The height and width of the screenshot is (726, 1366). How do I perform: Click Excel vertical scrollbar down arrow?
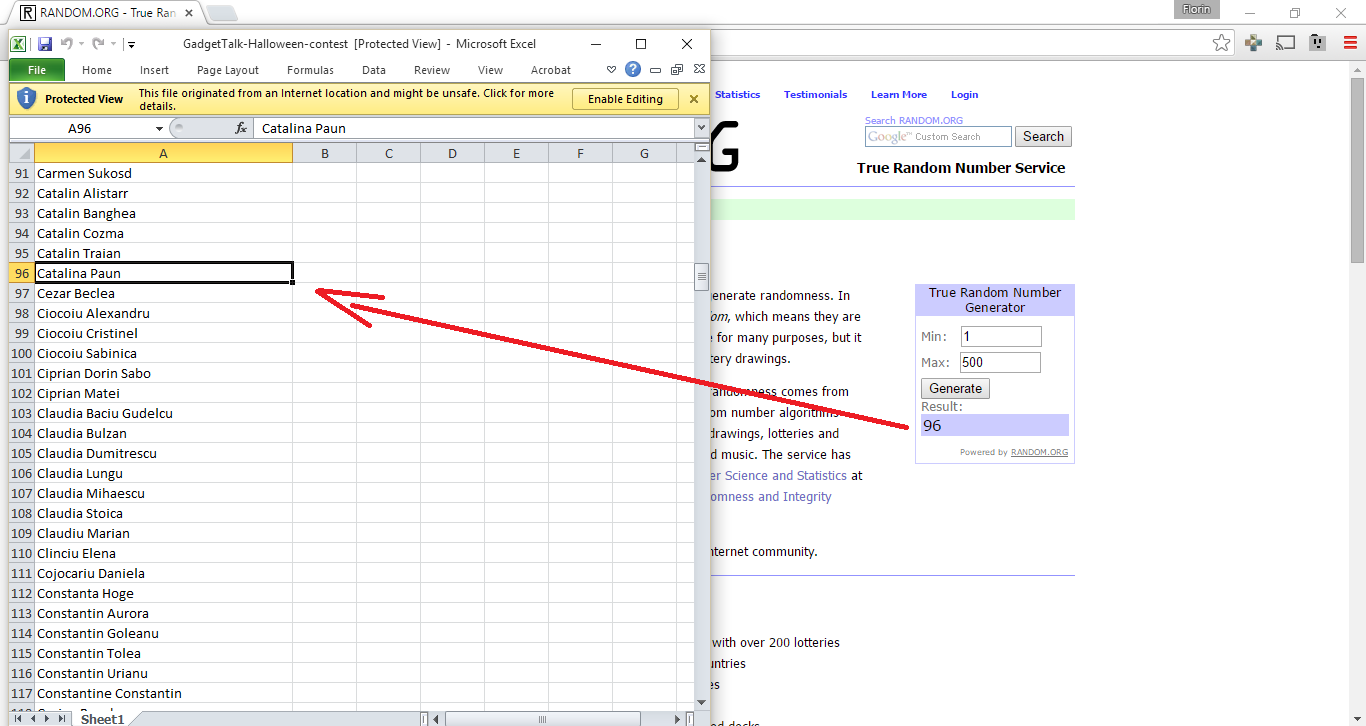[702, 702]
